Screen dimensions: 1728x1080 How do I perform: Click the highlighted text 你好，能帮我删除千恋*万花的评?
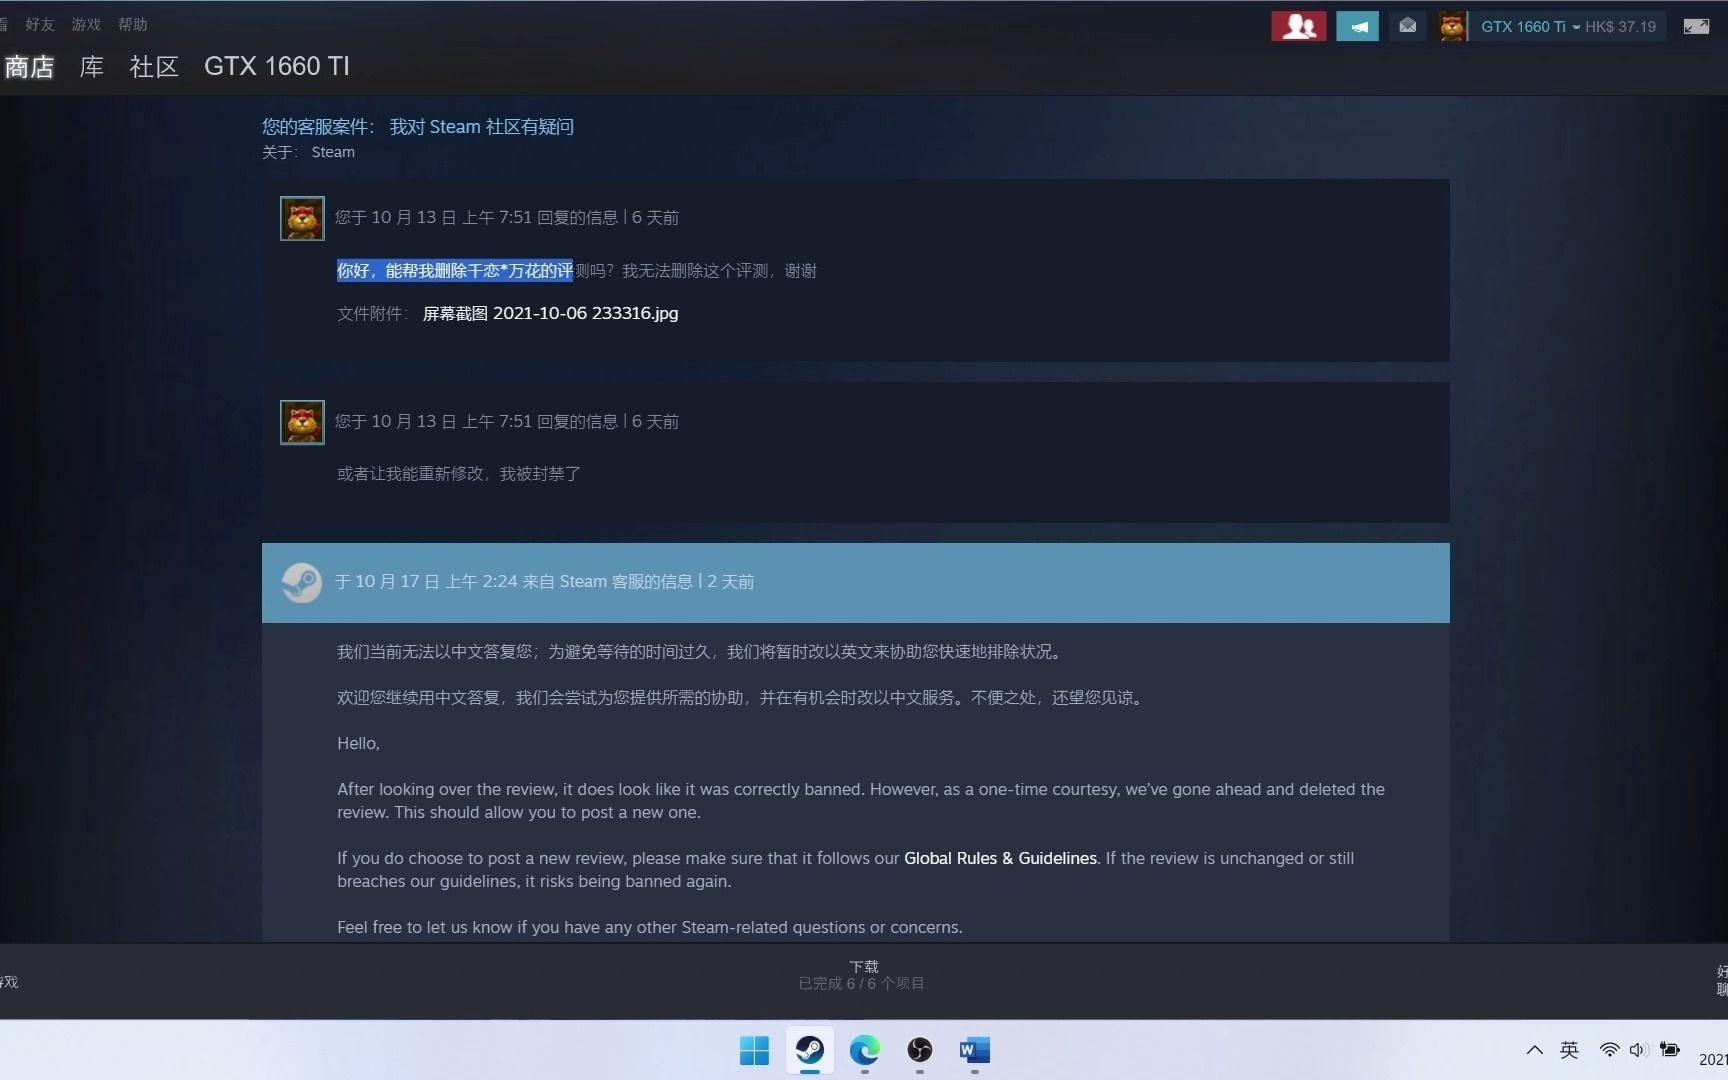[x=455, y=270]
